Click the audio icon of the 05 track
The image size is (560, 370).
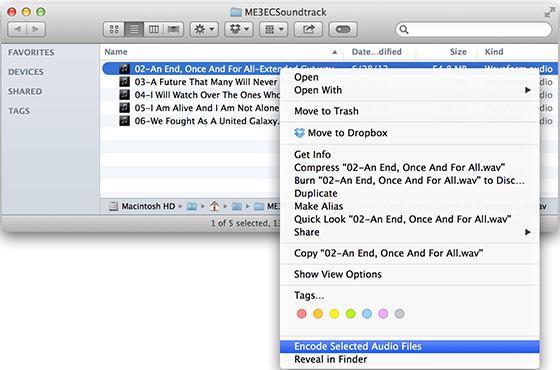124,108
